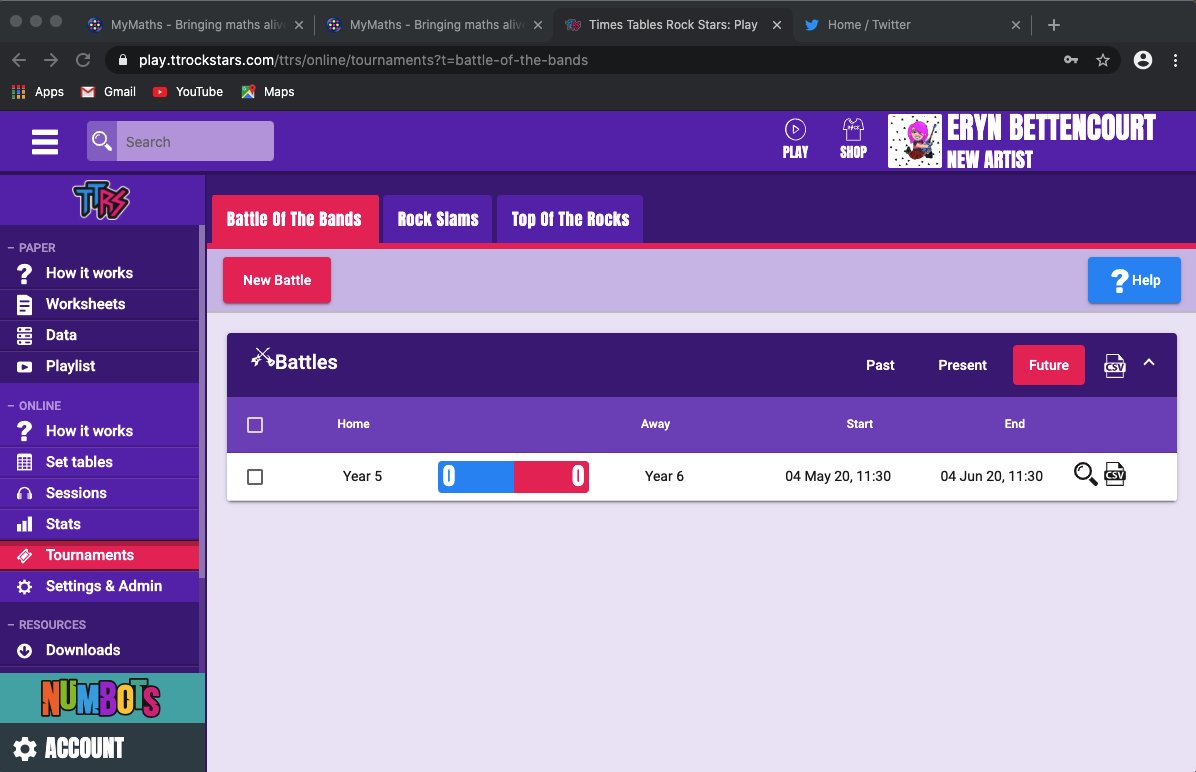This screenshot has width=1196, height=772.
Task: Switch to Battle Of The Bands tab
Action: (x=294, y=220)
